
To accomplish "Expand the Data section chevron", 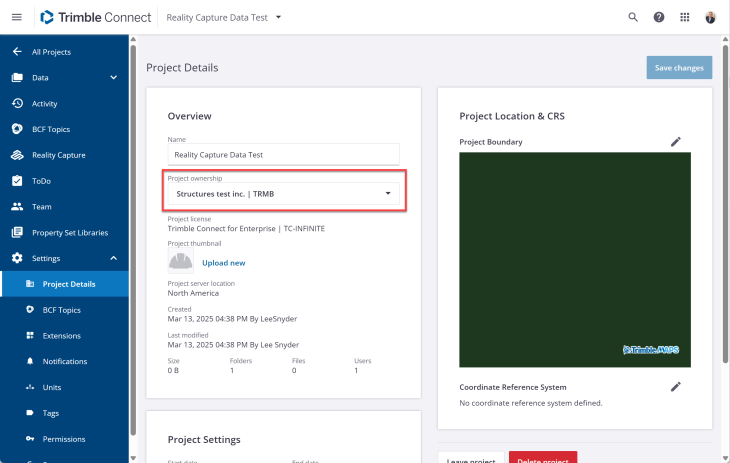I will [x=114, y=78].
